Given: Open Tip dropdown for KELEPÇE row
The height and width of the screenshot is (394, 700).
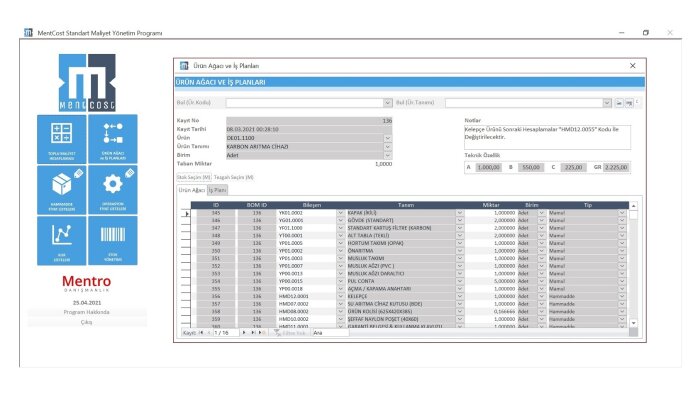Looking at the screenshot, I should [x=622, y=297].
